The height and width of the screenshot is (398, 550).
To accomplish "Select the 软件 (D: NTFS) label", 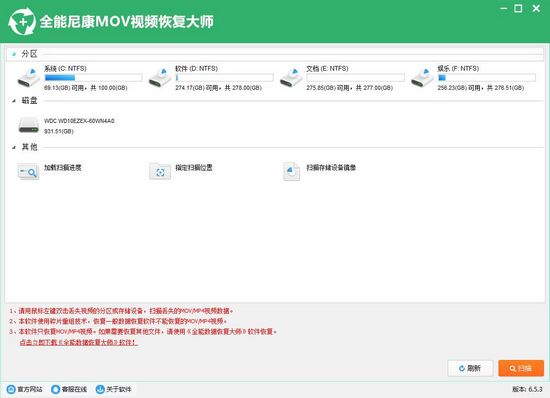I will 196,68.
